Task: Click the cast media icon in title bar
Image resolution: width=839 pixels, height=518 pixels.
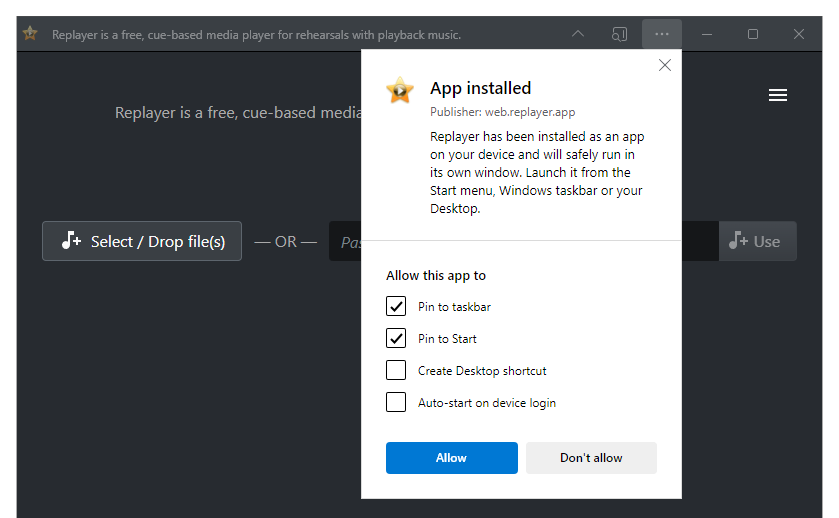Action: coord(619,34)
